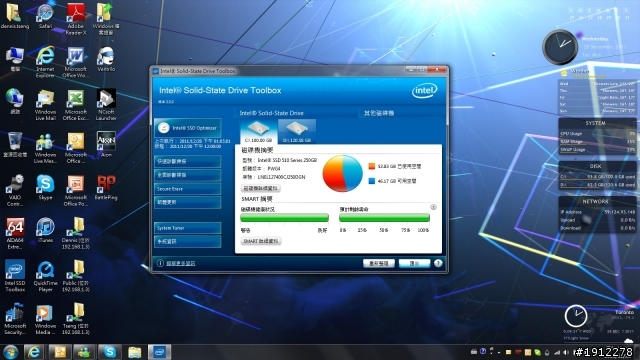This screenshot has height=360, width=640.
Task: Open the Safari desktop shortcut
Action: [45, 16]
